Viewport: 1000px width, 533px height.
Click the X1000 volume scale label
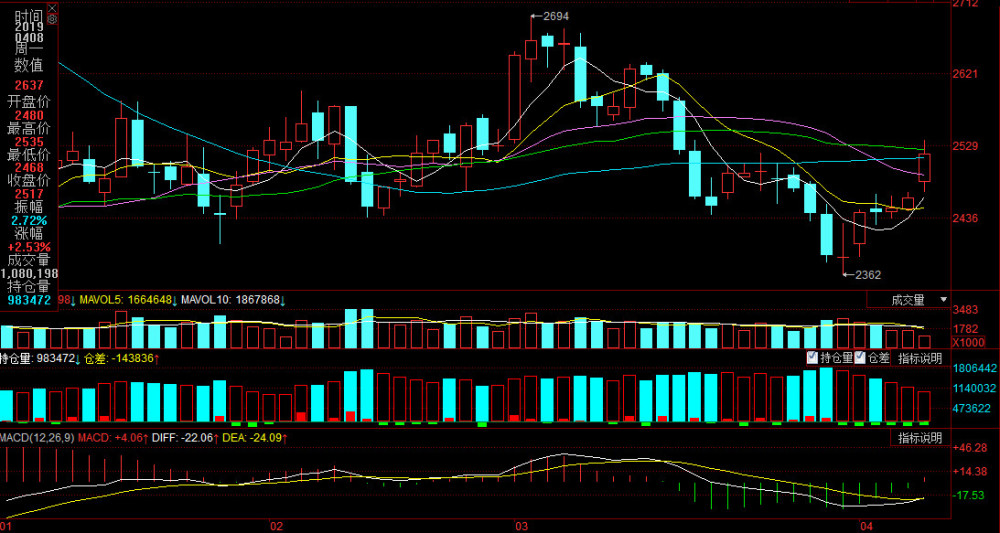coord(967,343)
